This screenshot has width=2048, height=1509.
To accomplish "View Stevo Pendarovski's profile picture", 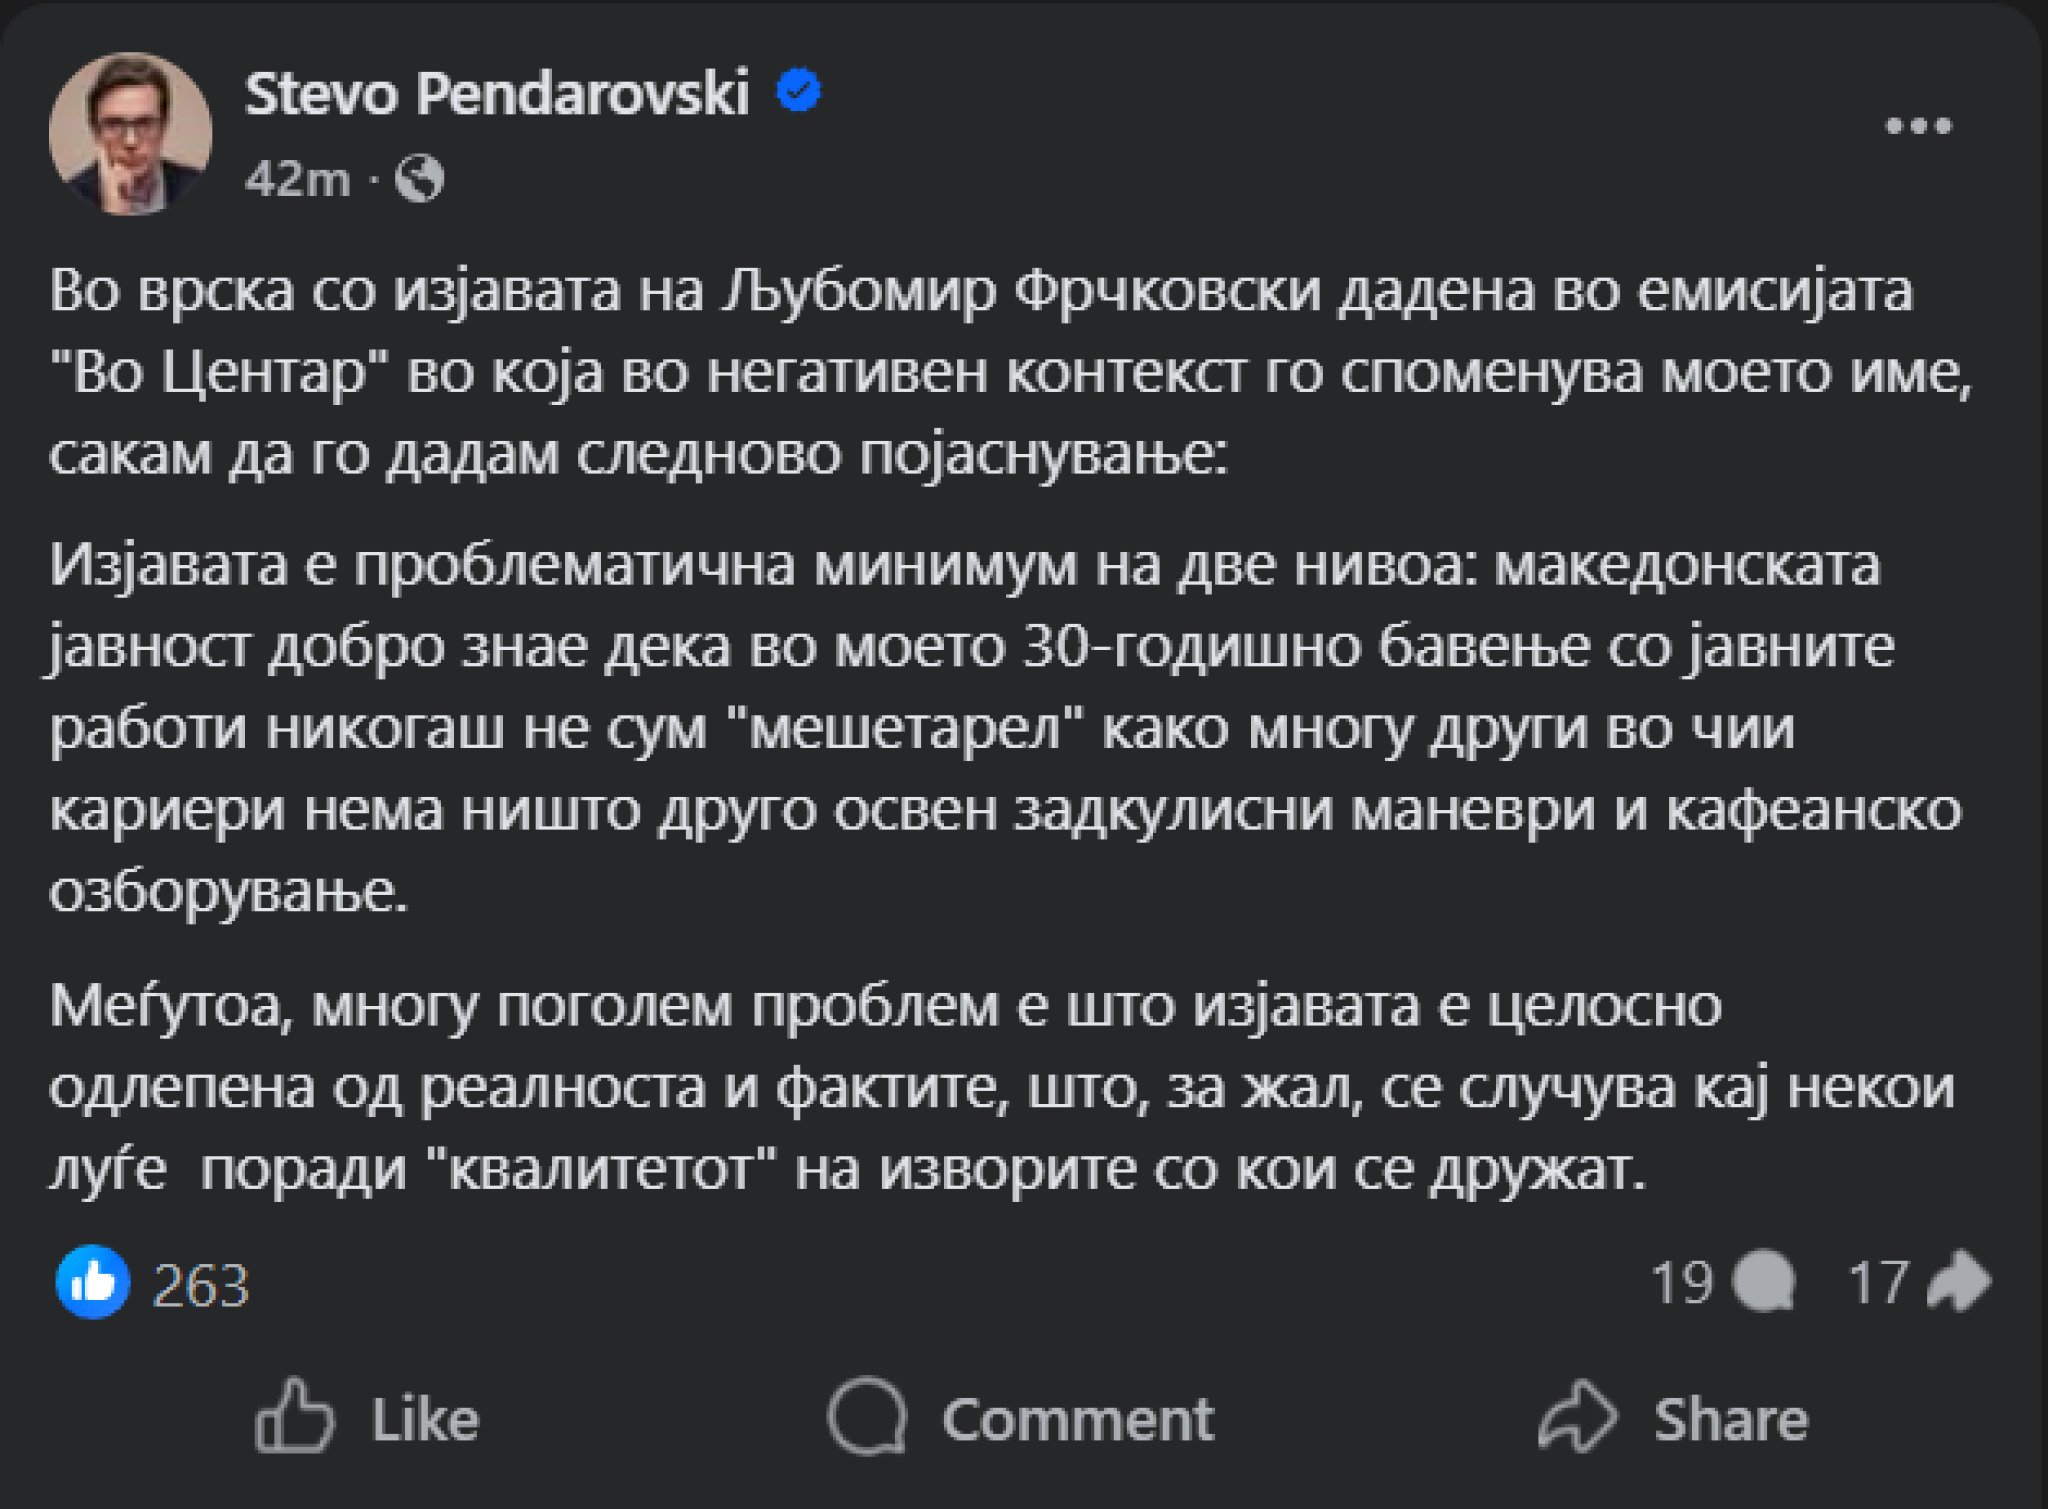I will [x=130, y=133].
